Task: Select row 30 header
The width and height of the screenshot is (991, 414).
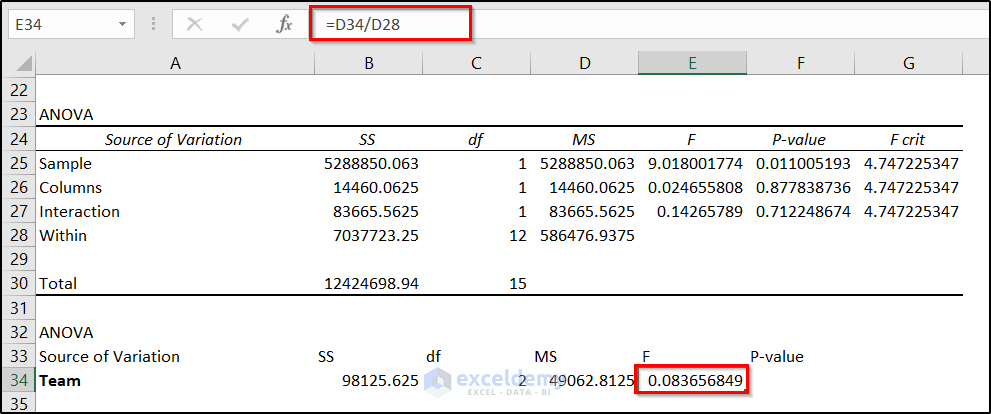Action: click(x=20, y=283)
